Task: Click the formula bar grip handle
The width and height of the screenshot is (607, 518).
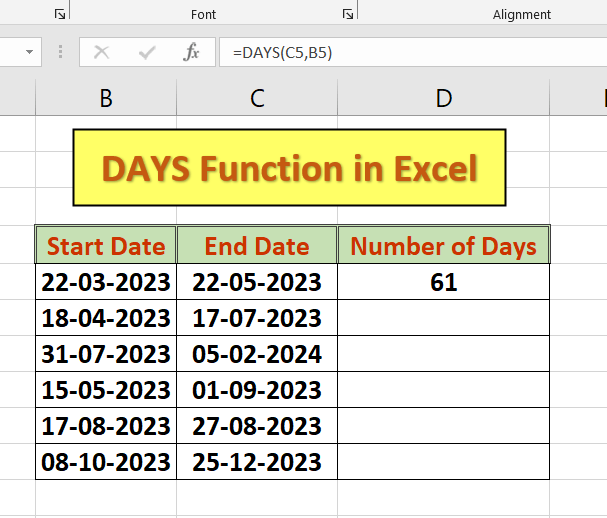Action: [x=60, y=52]
